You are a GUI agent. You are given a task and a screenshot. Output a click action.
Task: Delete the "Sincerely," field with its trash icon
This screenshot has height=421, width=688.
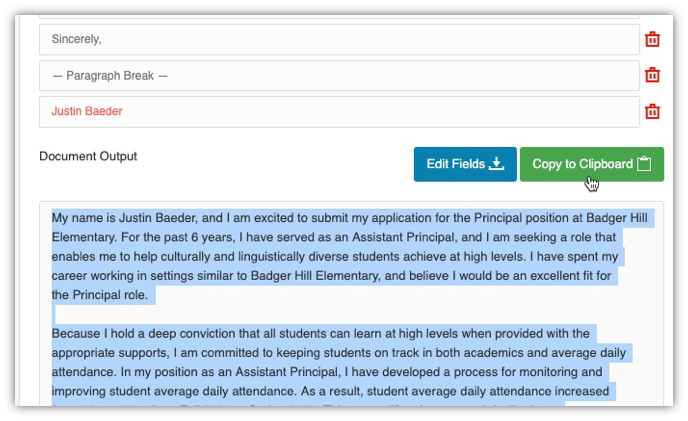pos(652,40)
